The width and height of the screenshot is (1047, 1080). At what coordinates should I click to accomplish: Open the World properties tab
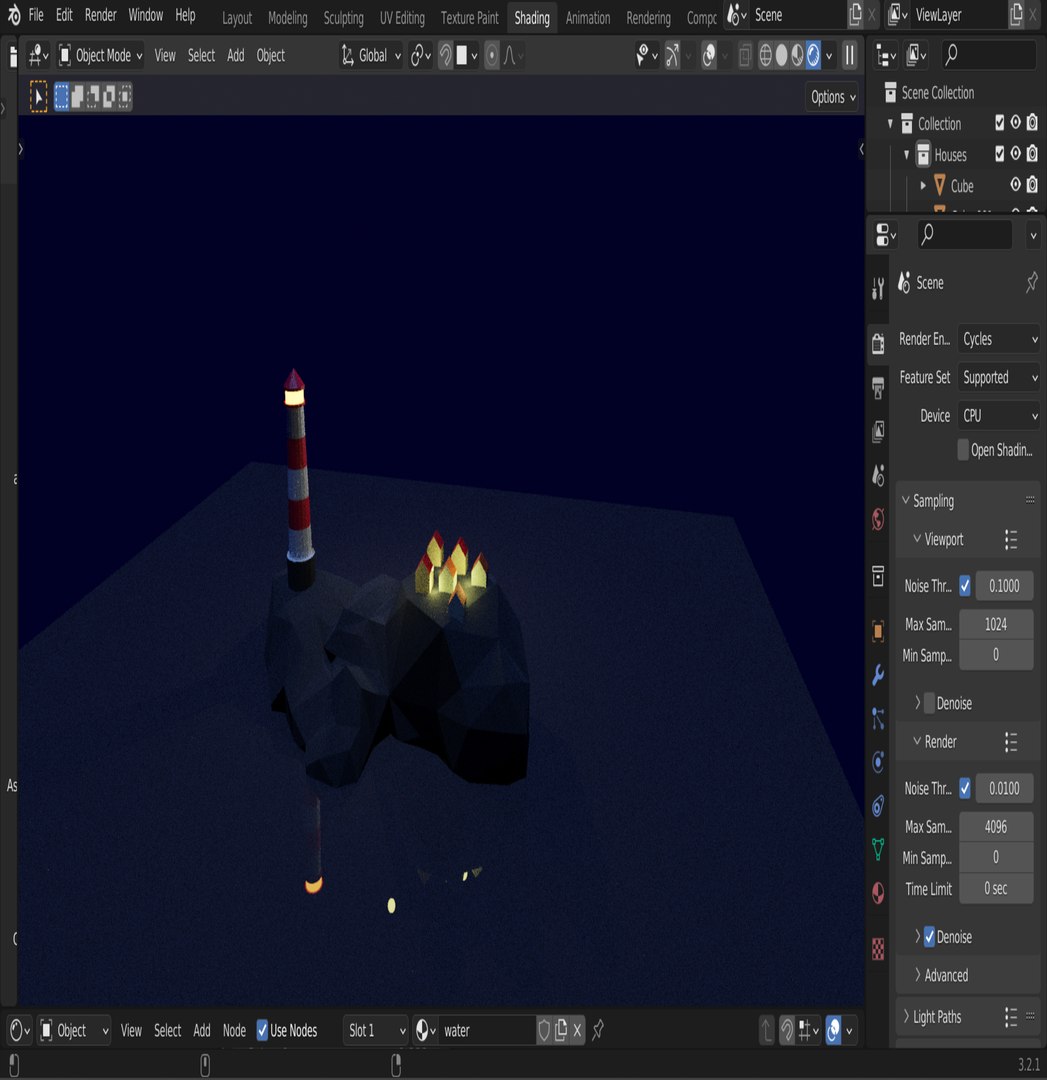878,519
